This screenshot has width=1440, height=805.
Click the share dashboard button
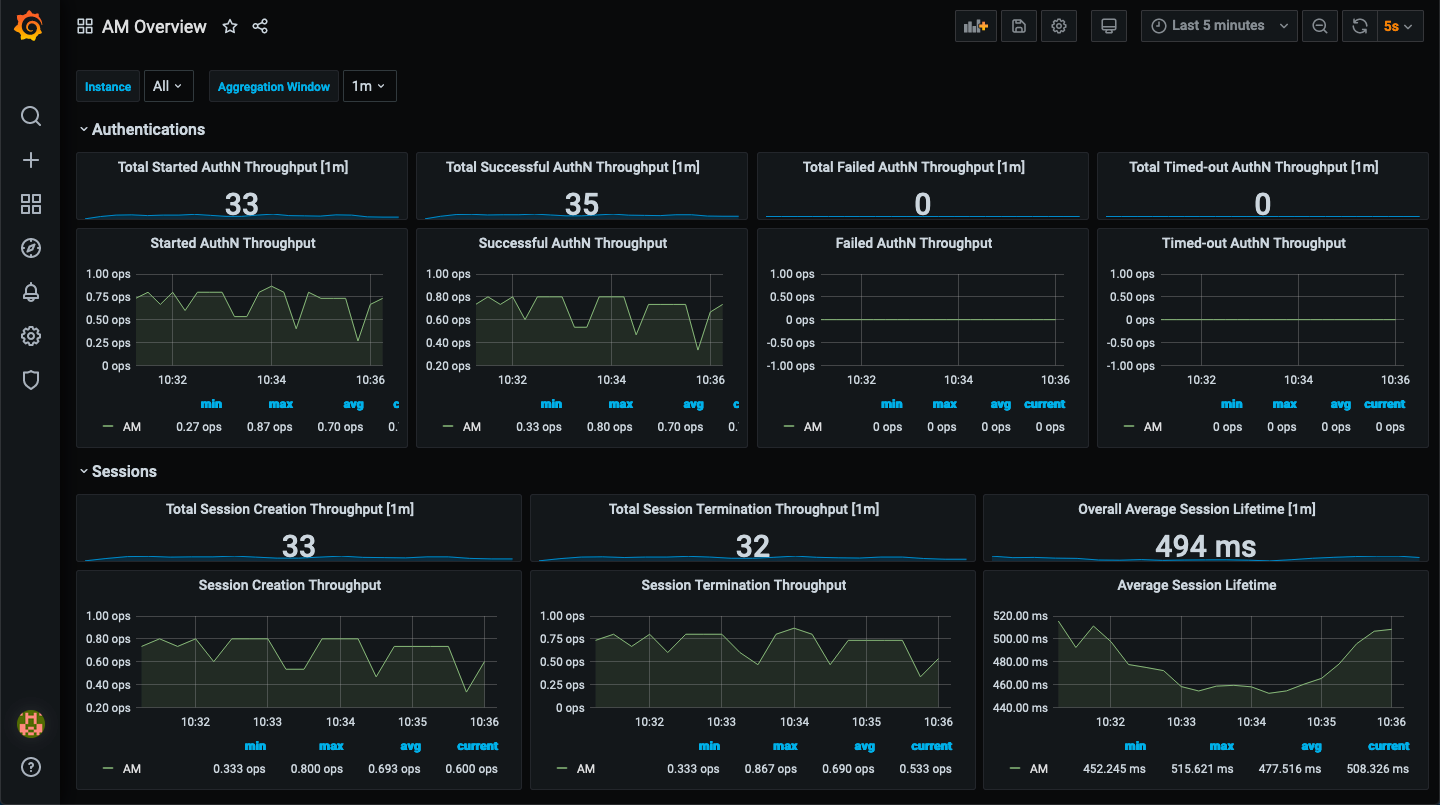click(260, 26)
